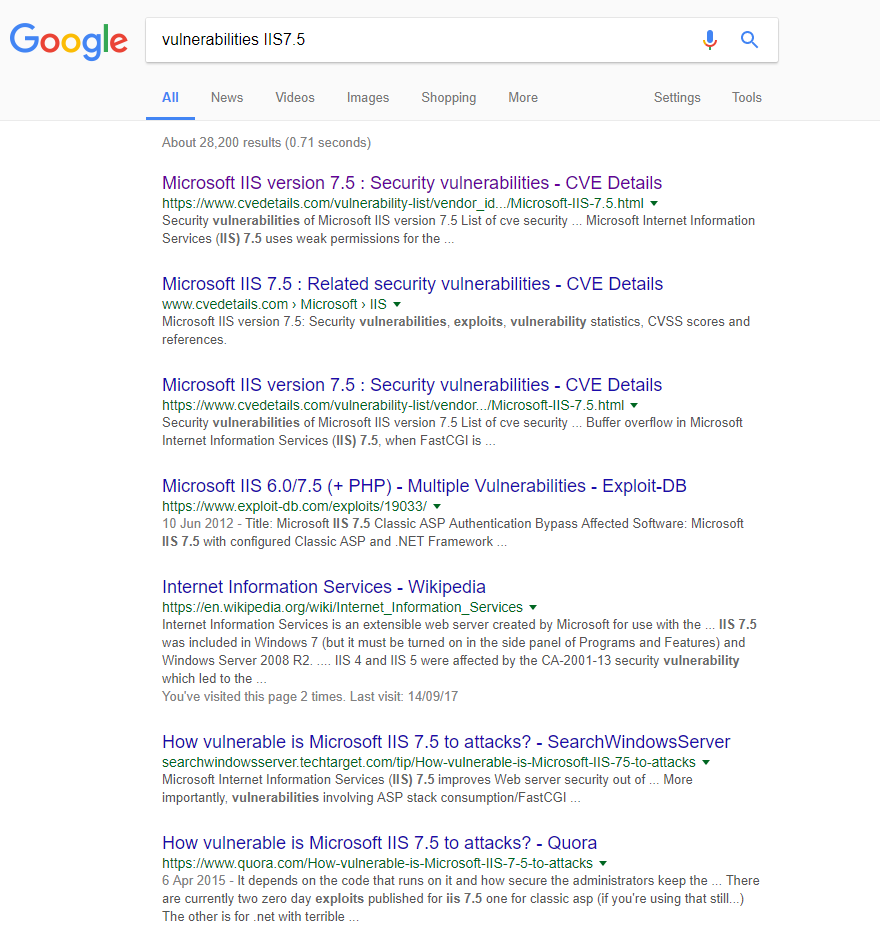Screen dimensions: 880x942
Task: Open dropdown arrow next to Wikipedia result URL
Action: pos(534,607)
